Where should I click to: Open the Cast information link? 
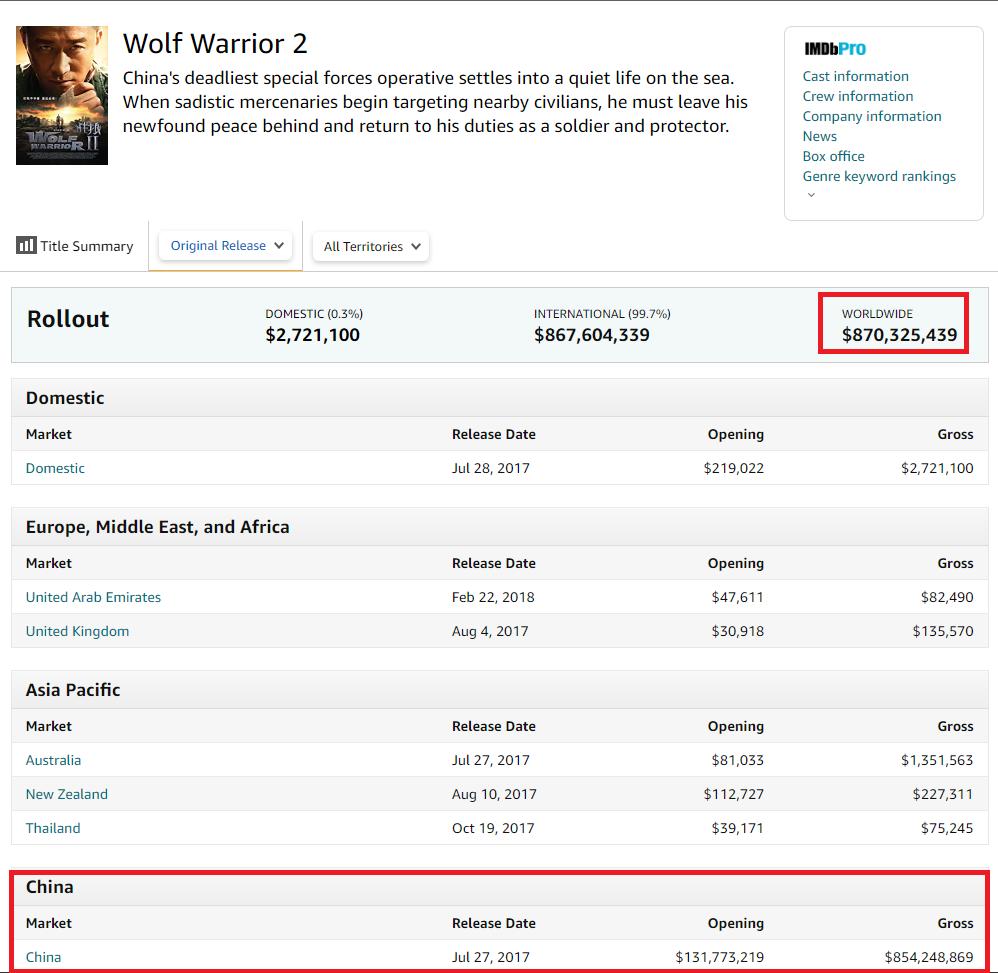tap(855, 76)
